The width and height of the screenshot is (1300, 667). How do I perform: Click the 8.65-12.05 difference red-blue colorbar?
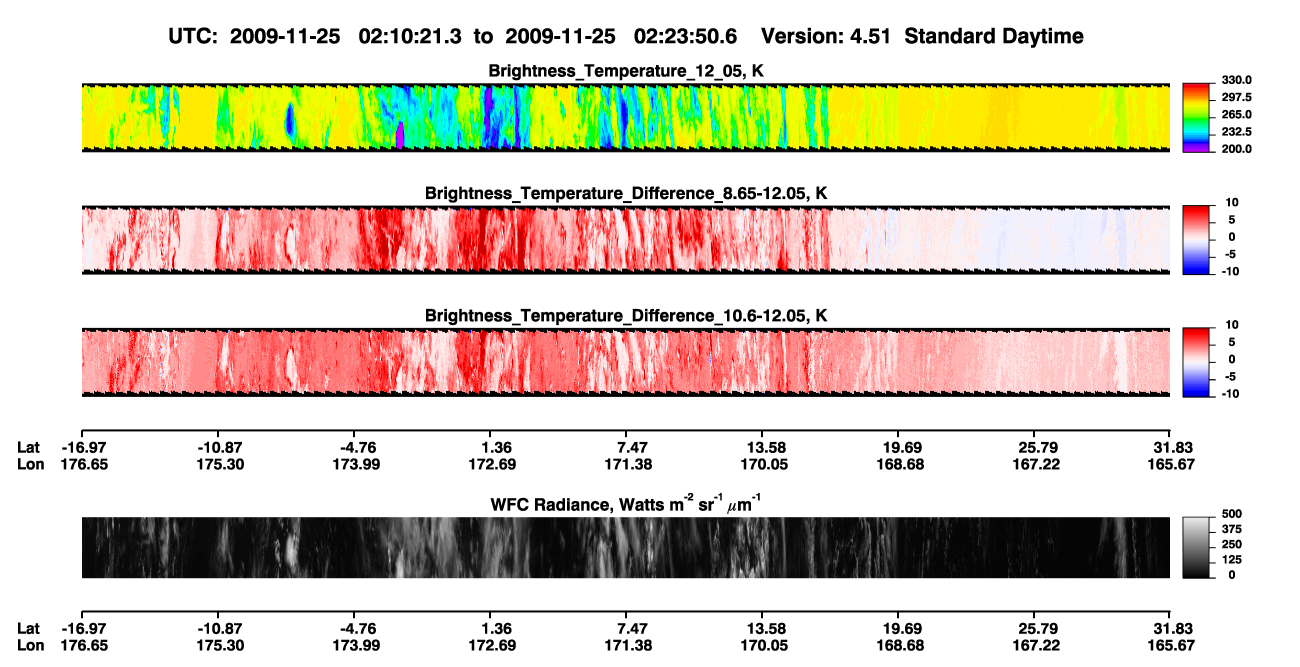tap(1196, 239)
